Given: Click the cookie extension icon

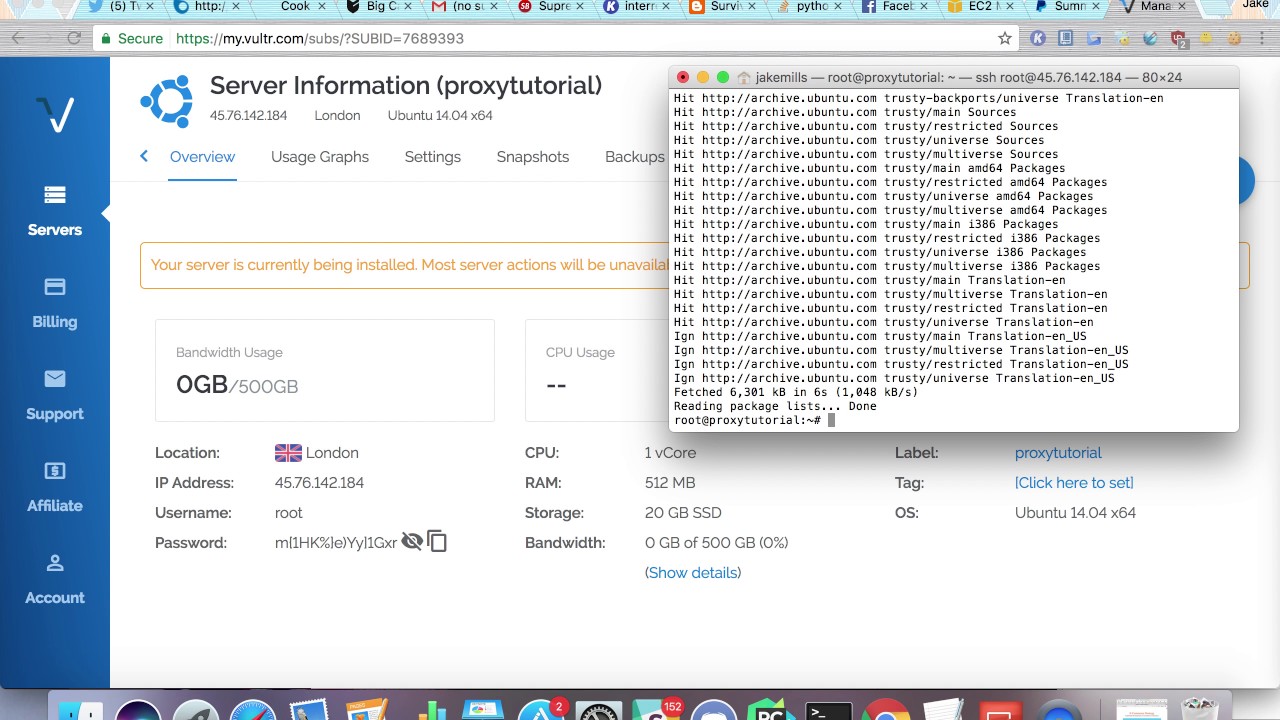Looking at the screenshot, I should (1235, 39).
